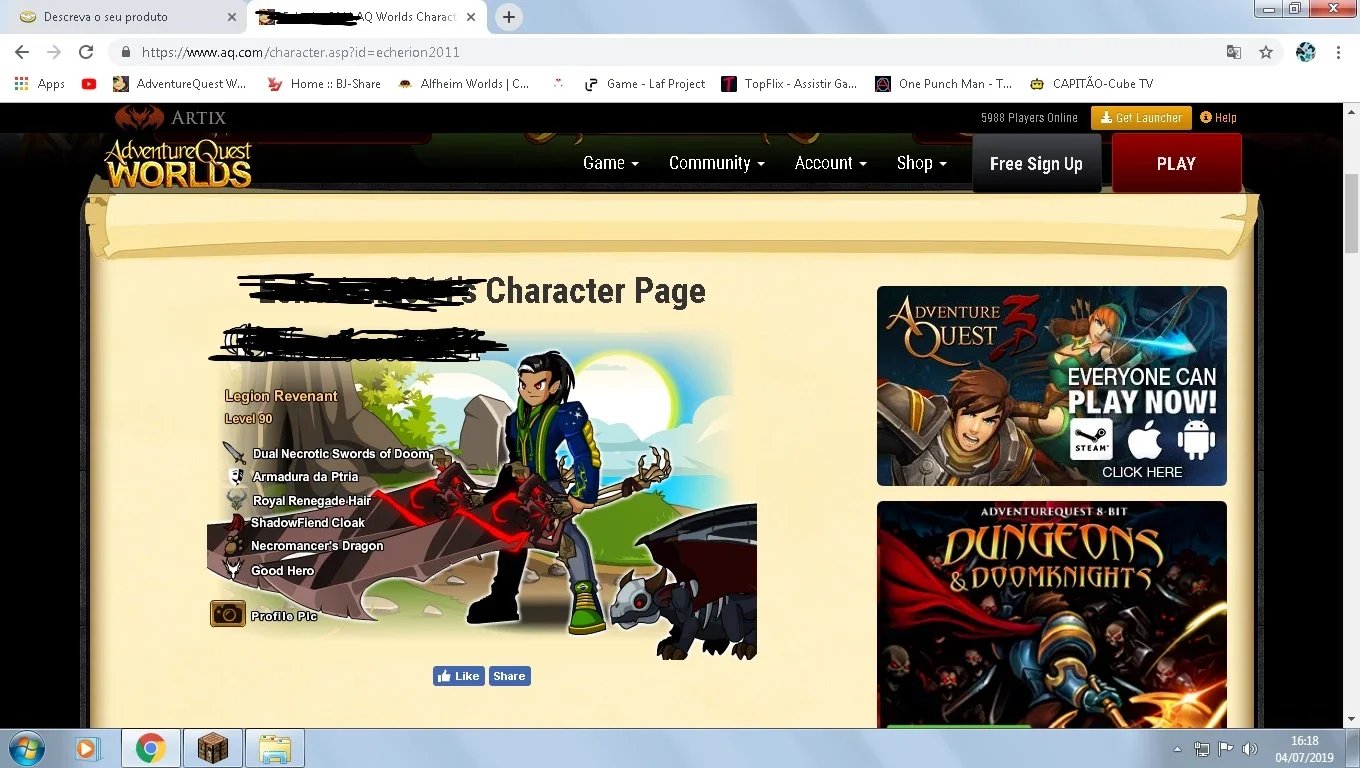Open the AdventureQuest 3D ad banner
This screenshot has width=1360, height=768.
click(x=1052, y=386)
